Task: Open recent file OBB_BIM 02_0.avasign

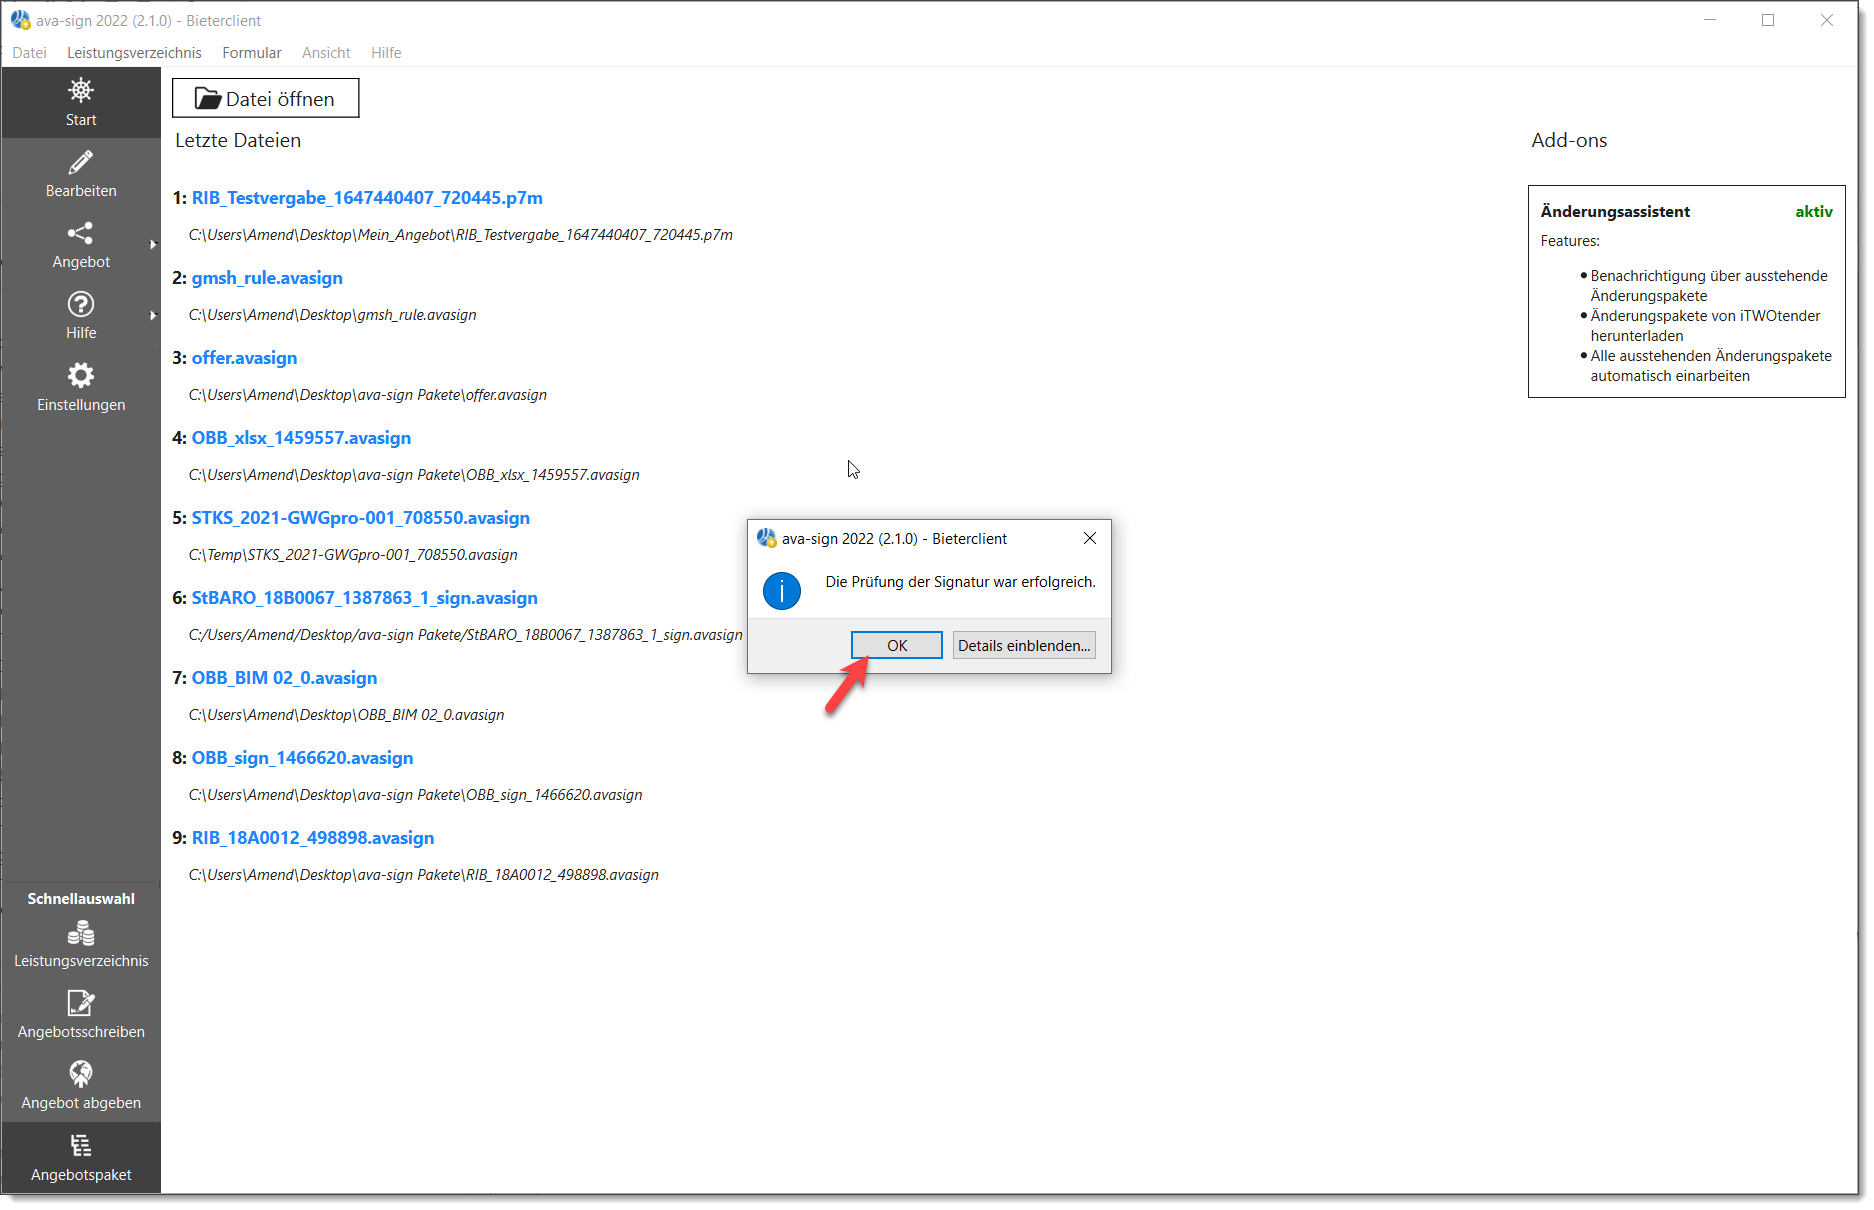Action: (x=284, y=678)
